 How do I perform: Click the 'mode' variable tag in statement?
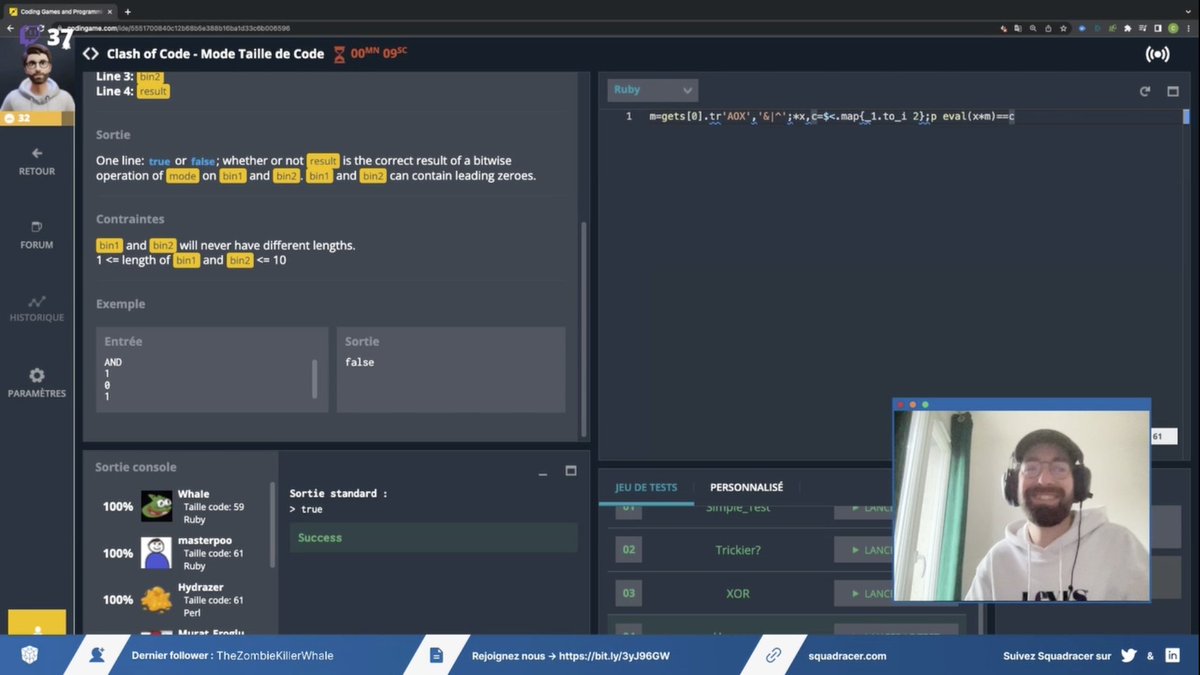pos(183,176)
